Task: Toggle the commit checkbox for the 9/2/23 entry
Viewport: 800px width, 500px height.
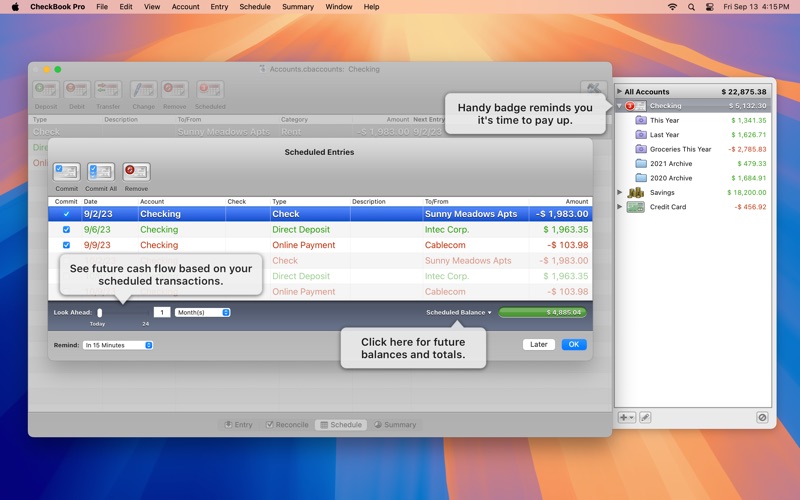Action: pyautogui.click(x=66, y=214)
